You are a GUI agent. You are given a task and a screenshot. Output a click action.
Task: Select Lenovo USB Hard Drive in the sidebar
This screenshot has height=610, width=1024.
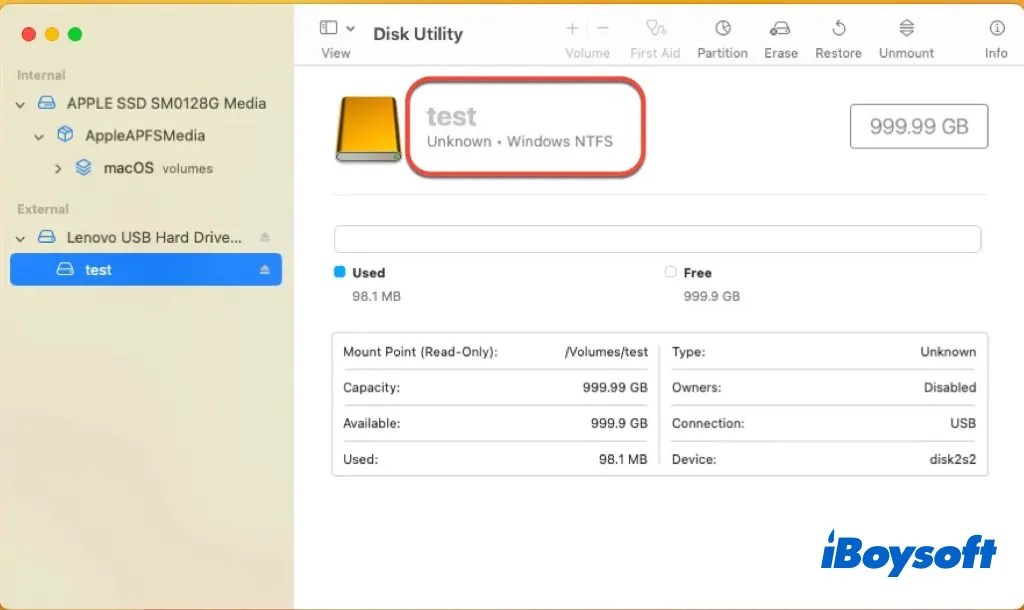pos(154,237)
